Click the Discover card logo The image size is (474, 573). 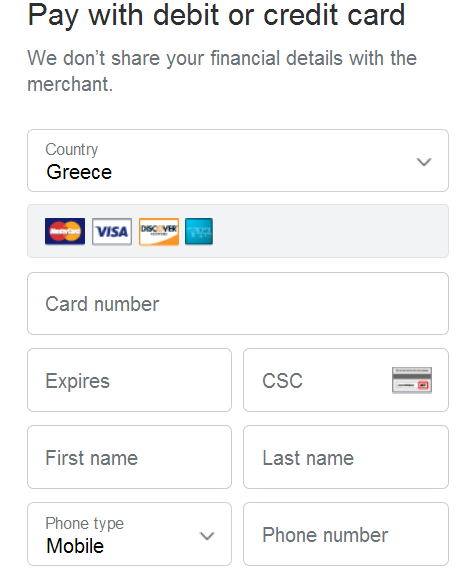[x=159, y=231]
